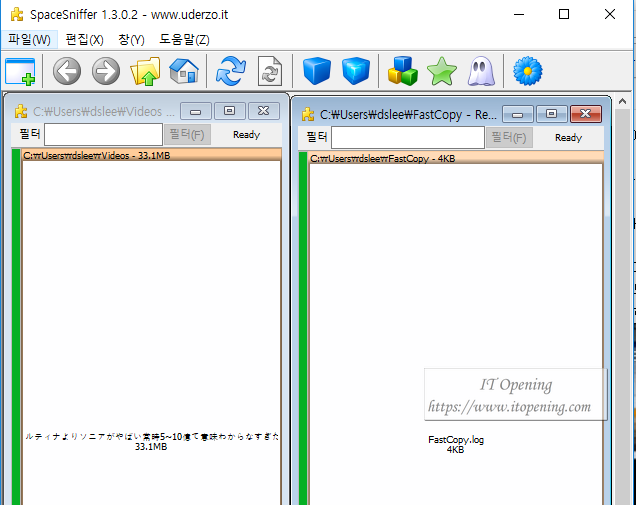This screenshot has width=636, height=505.
Task: Click the more detail blue cube icon
Action: point(355,71)
